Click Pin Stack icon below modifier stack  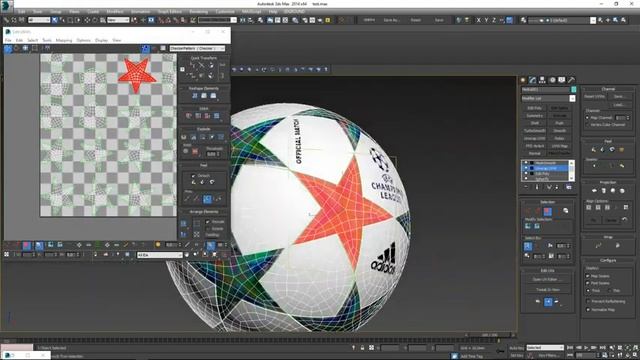[x=526, y=187]
